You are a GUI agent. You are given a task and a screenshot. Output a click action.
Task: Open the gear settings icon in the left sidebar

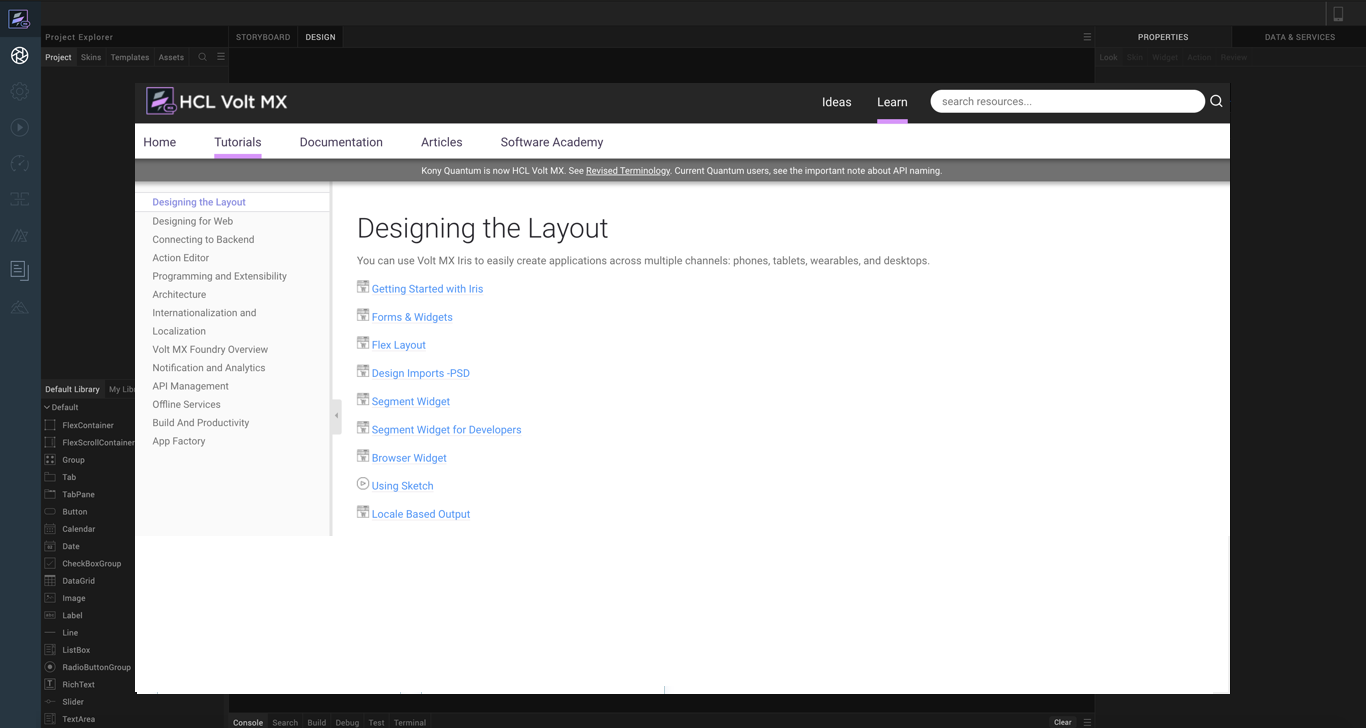click(19, 92)
